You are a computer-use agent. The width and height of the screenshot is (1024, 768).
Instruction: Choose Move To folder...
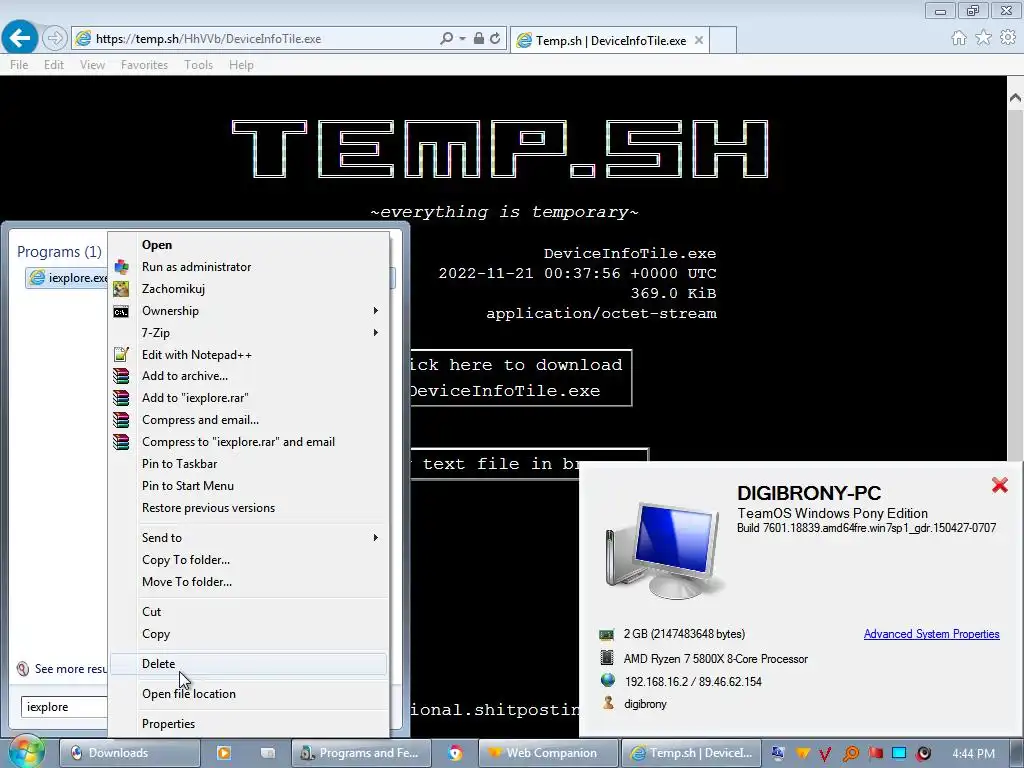(x=249, y=581)
